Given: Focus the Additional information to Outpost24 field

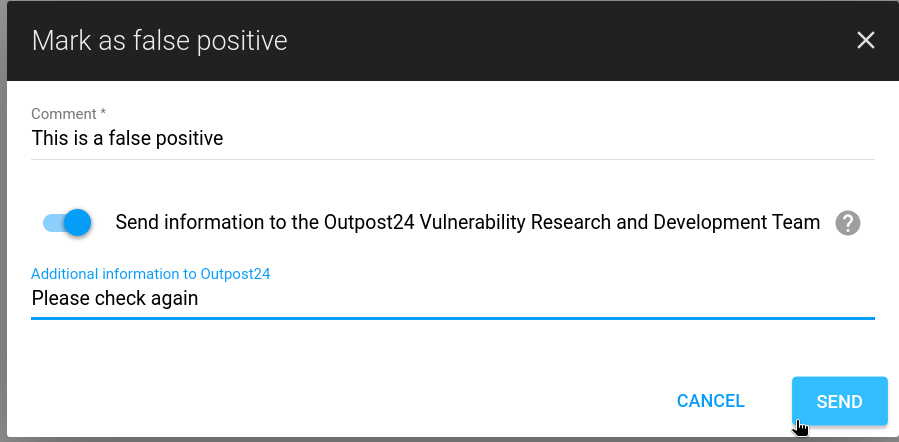Looking at the screenshot, I should (x=452, y=298).
